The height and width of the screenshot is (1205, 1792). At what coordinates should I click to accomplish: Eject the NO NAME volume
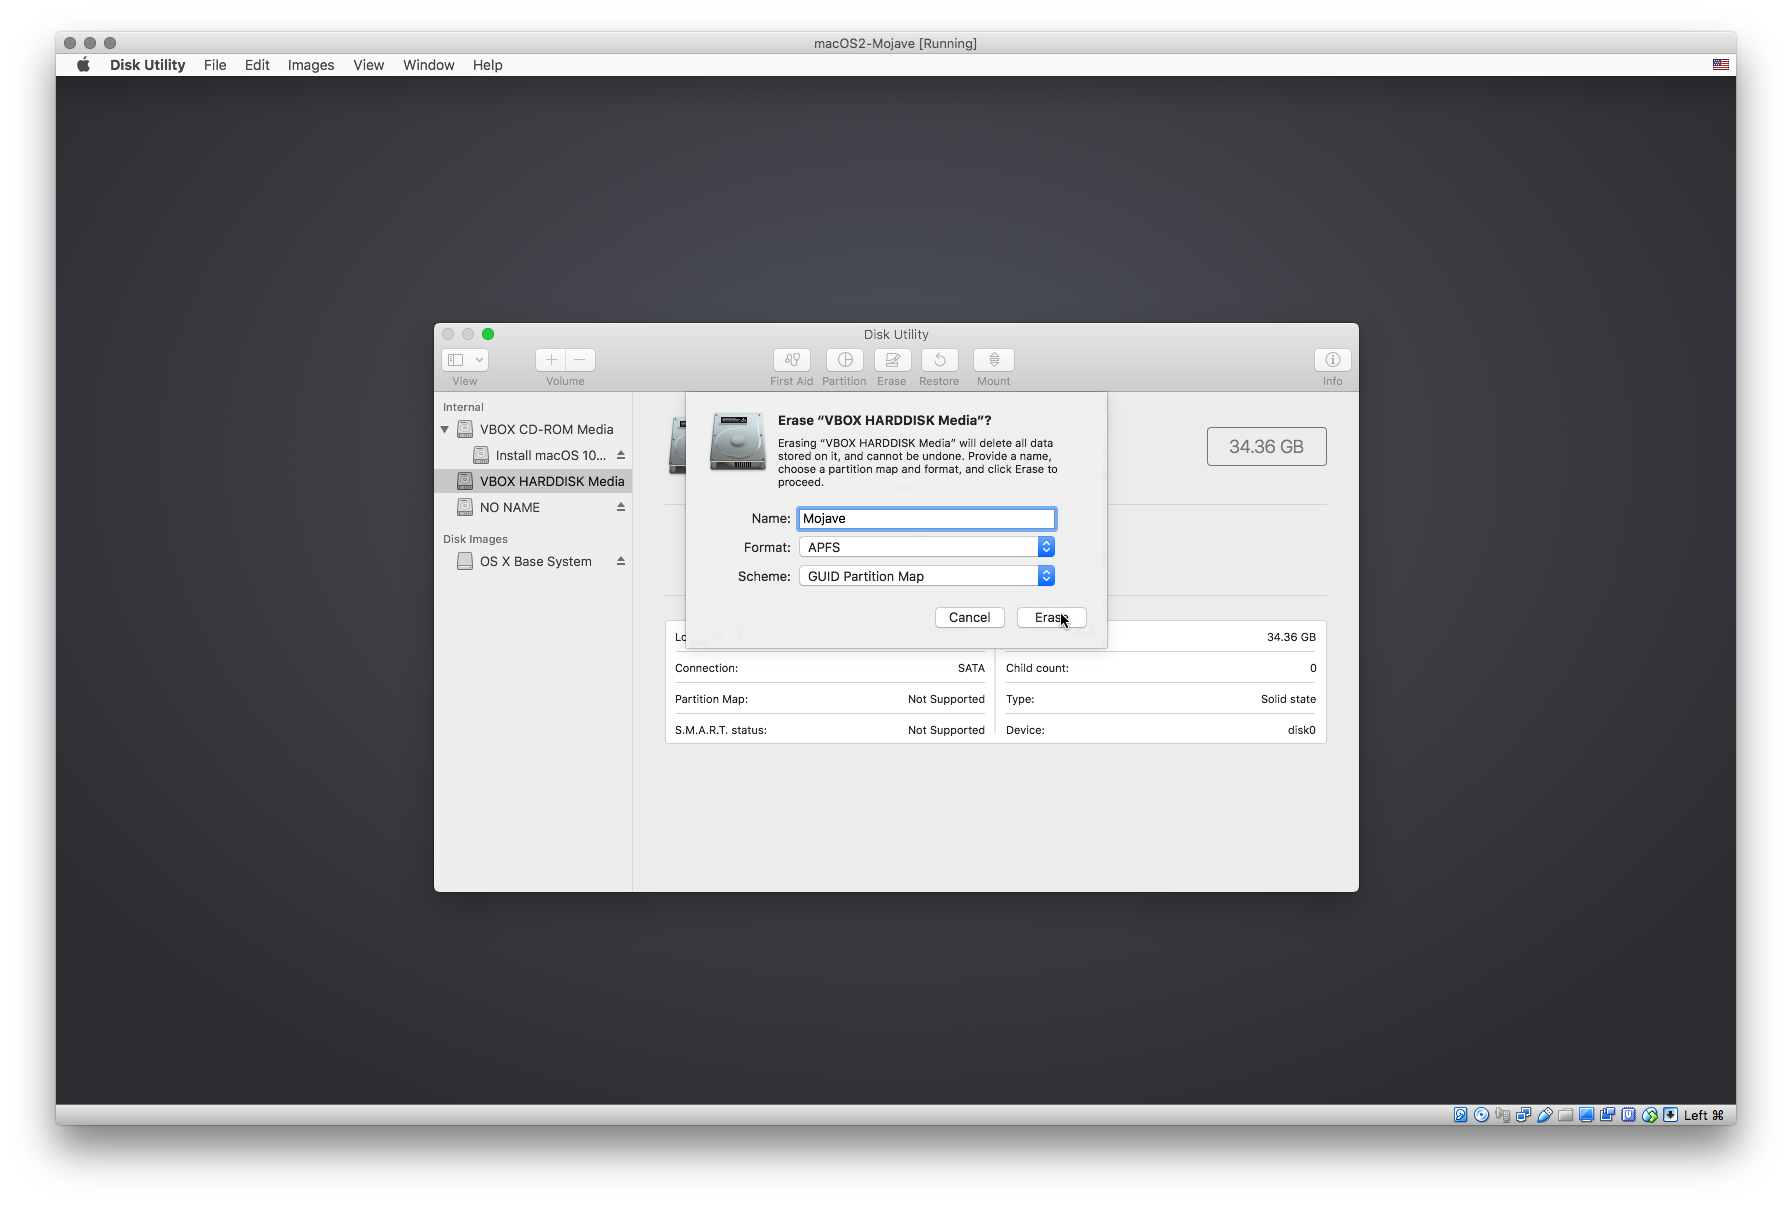click(x=621, y=507)
